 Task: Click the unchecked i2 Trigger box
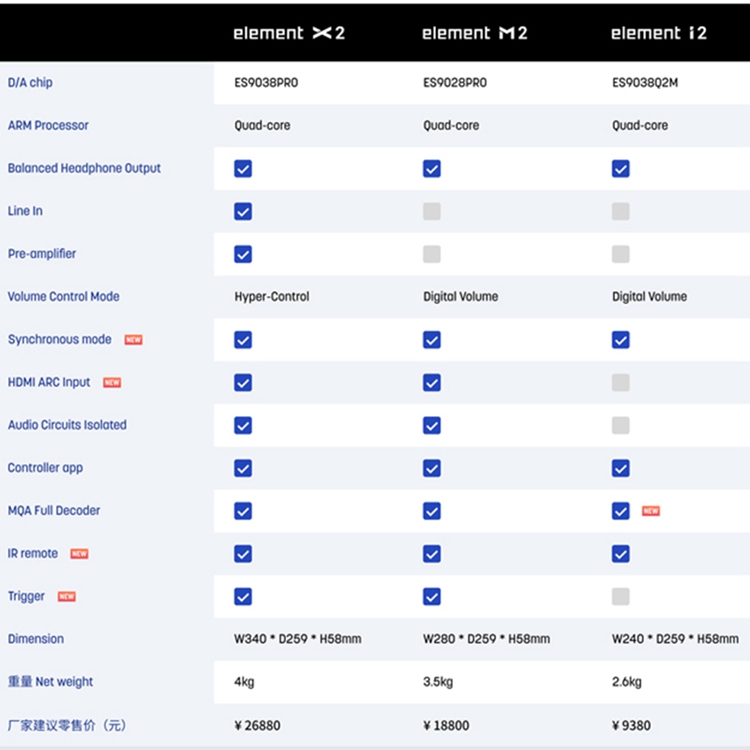[621, 597]
